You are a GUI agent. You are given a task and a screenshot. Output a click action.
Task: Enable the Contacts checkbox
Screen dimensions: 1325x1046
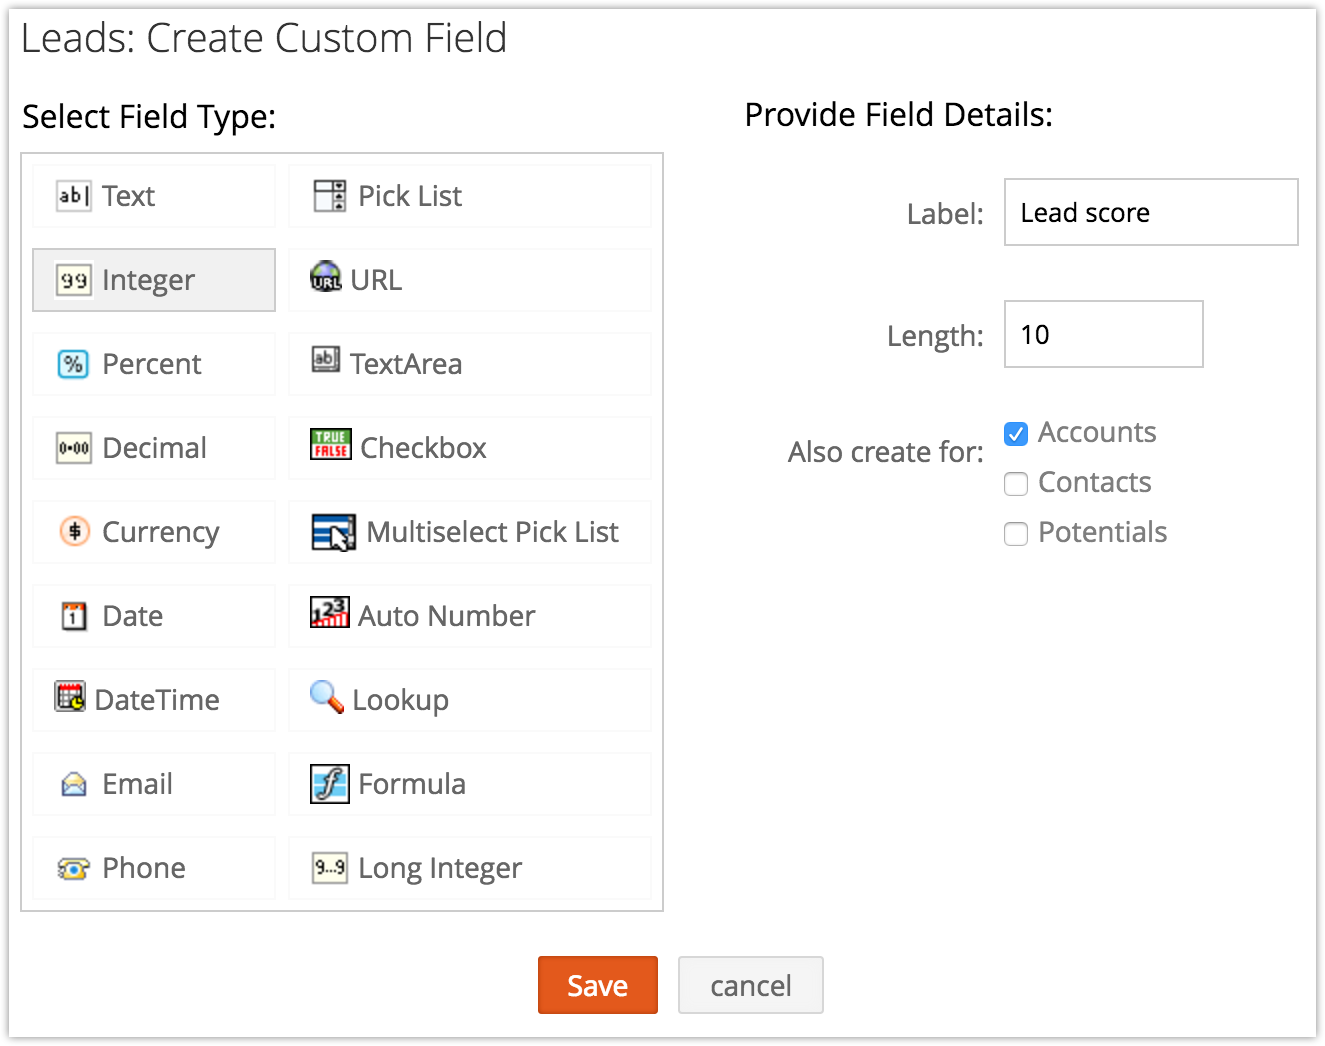click(1016, 484)
